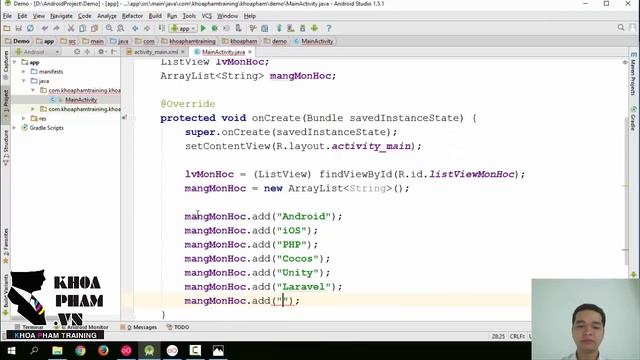Click Attach debugger to Android process icon
This screenshot has height=360, width=640.
tap(238, 28)
